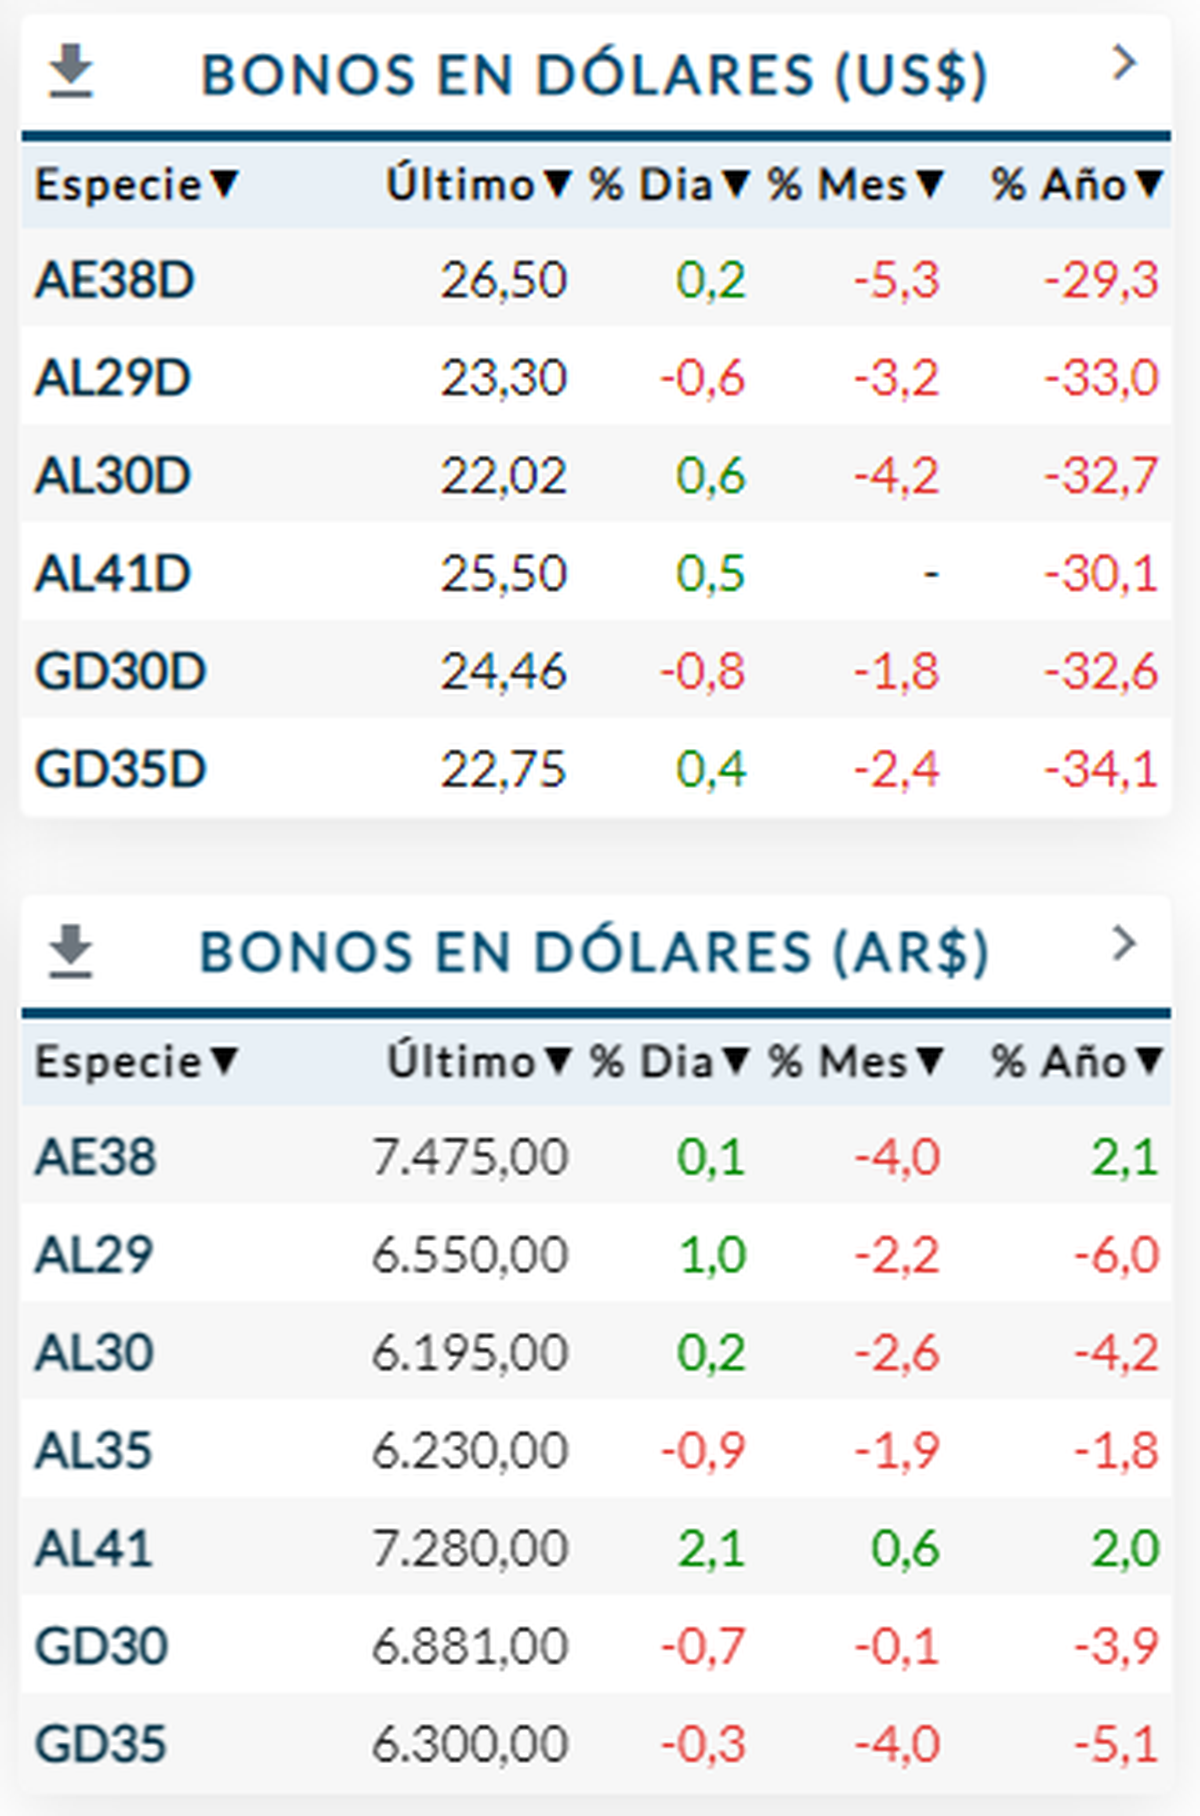The width and height of the screenshot is (1200, 1816).
Task: Open the Bonos en Dólares (AR$) heading
Action: [594, 951]
